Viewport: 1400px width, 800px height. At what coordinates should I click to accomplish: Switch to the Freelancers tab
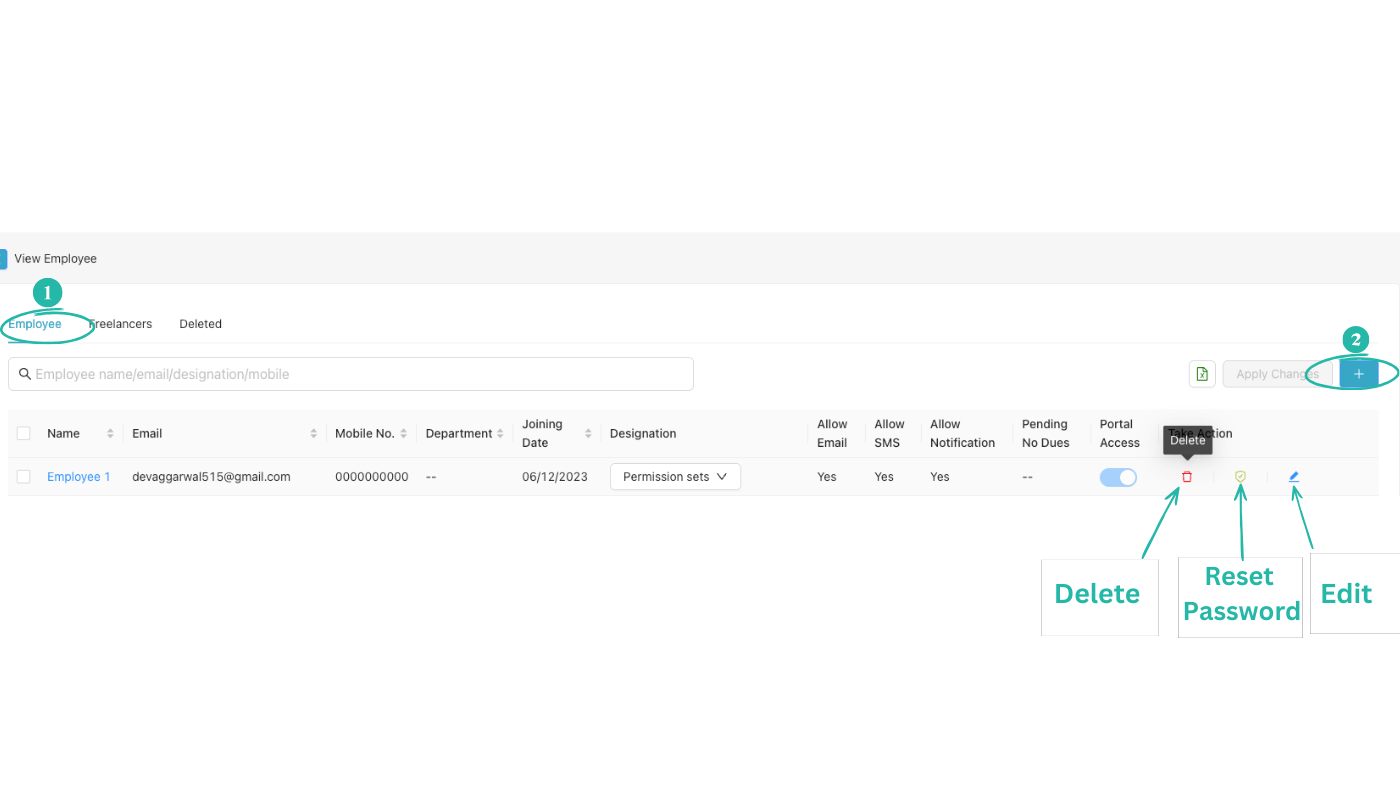pyautogui.click(x=120, y=323)
